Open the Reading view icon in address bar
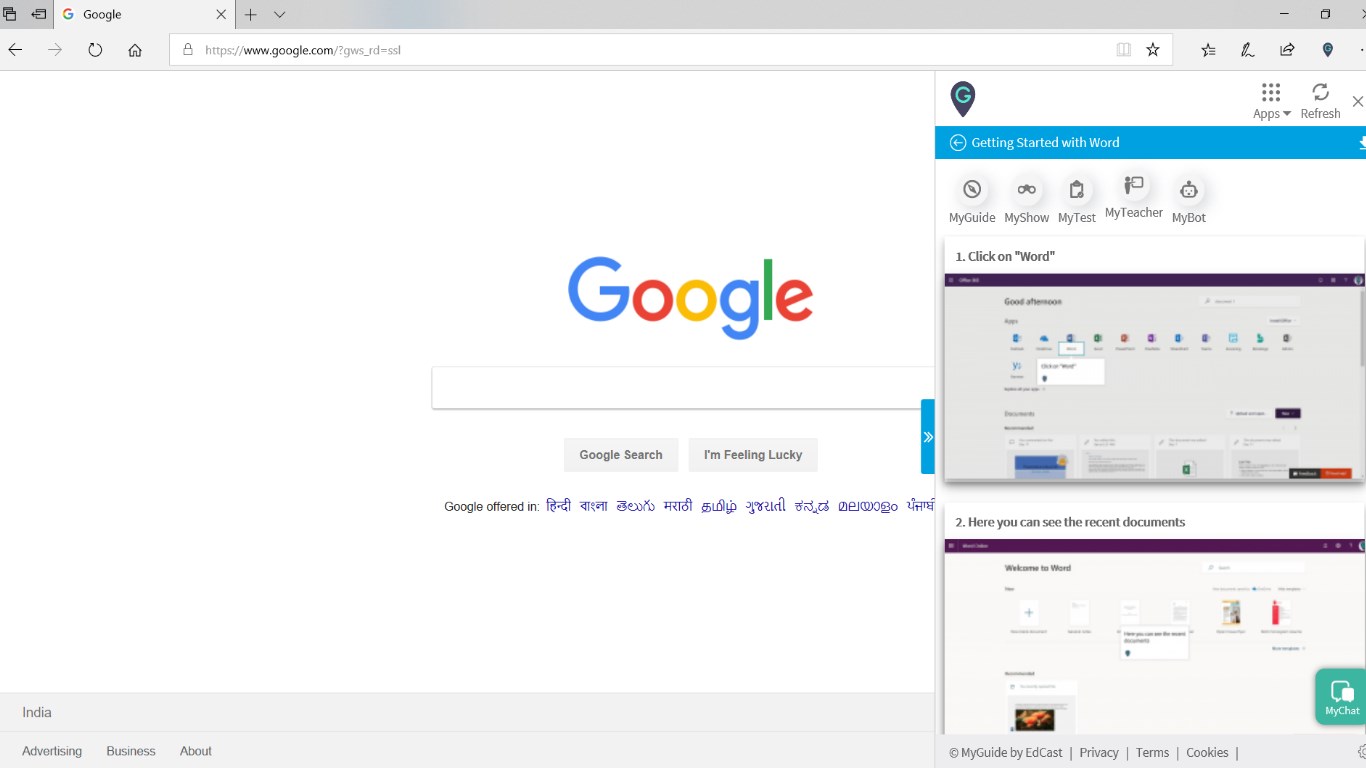 (1124, 50)
